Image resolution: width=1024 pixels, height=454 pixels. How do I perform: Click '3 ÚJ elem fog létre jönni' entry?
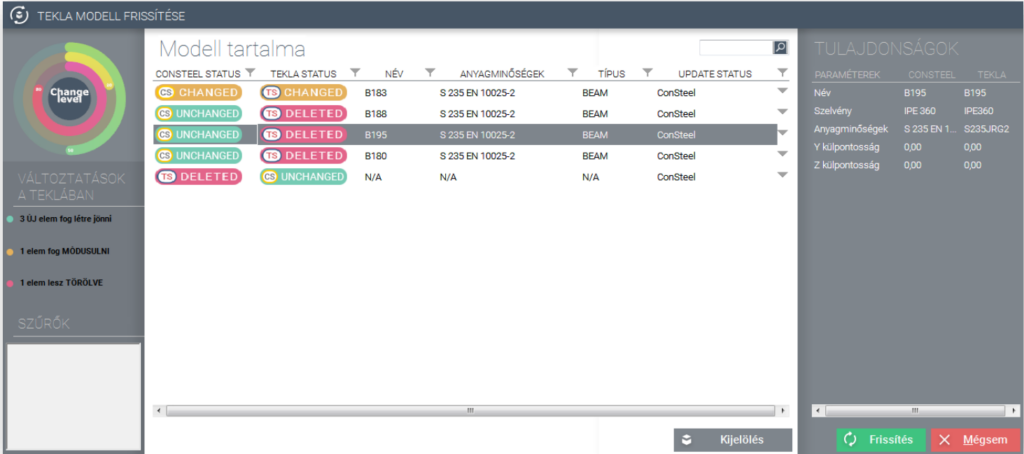(x=65, y=219)
